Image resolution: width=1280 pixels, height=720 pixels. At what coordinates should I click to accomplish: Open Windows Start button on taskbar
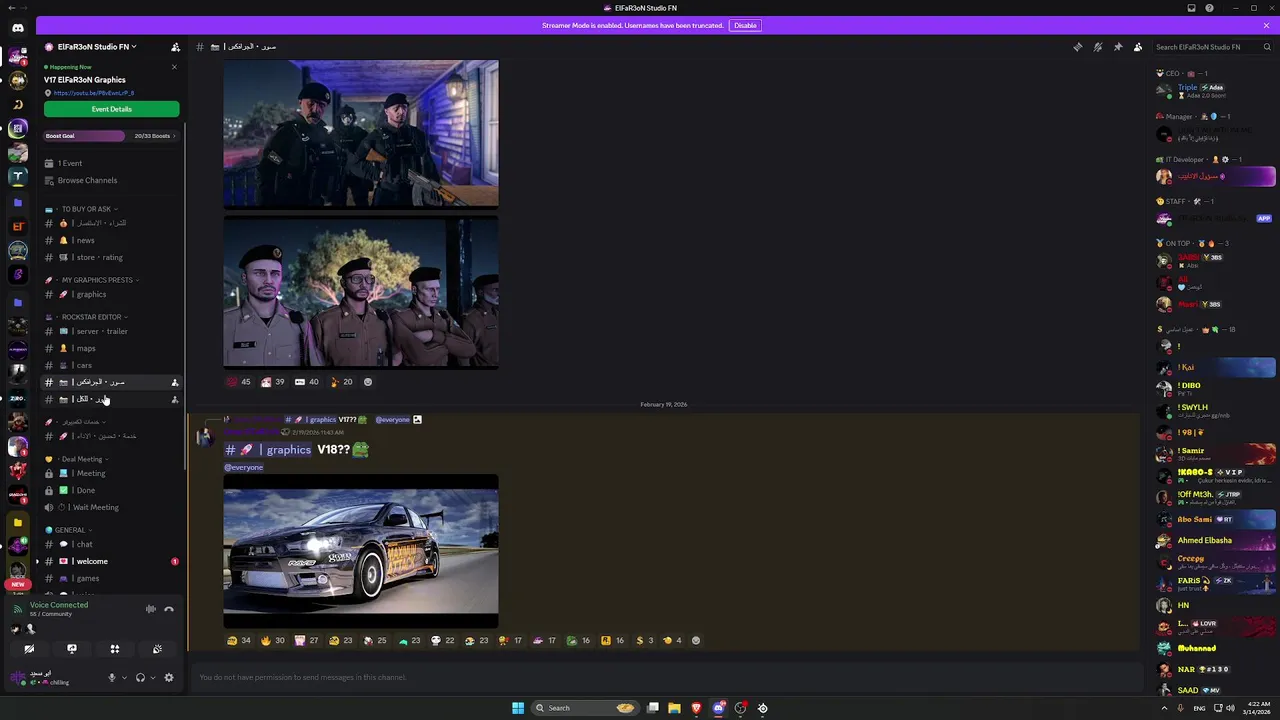click(x=518, y=708)
